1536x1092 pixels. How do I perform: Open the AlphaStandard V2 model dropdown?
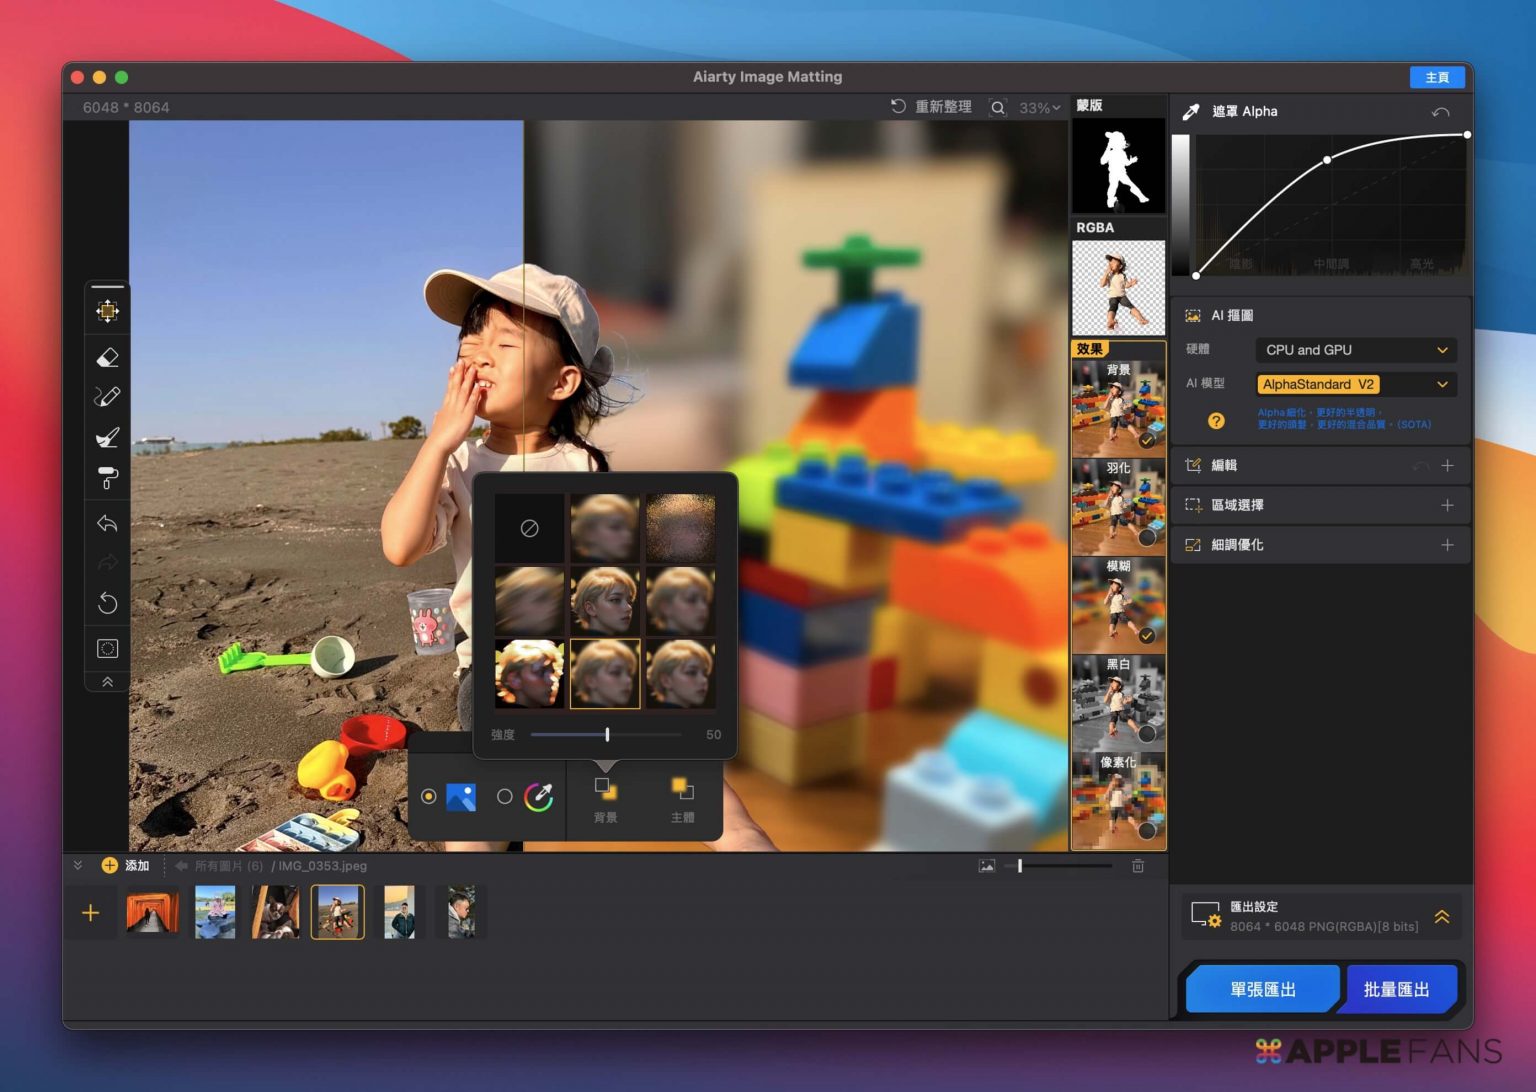(x=1355, y=384)
